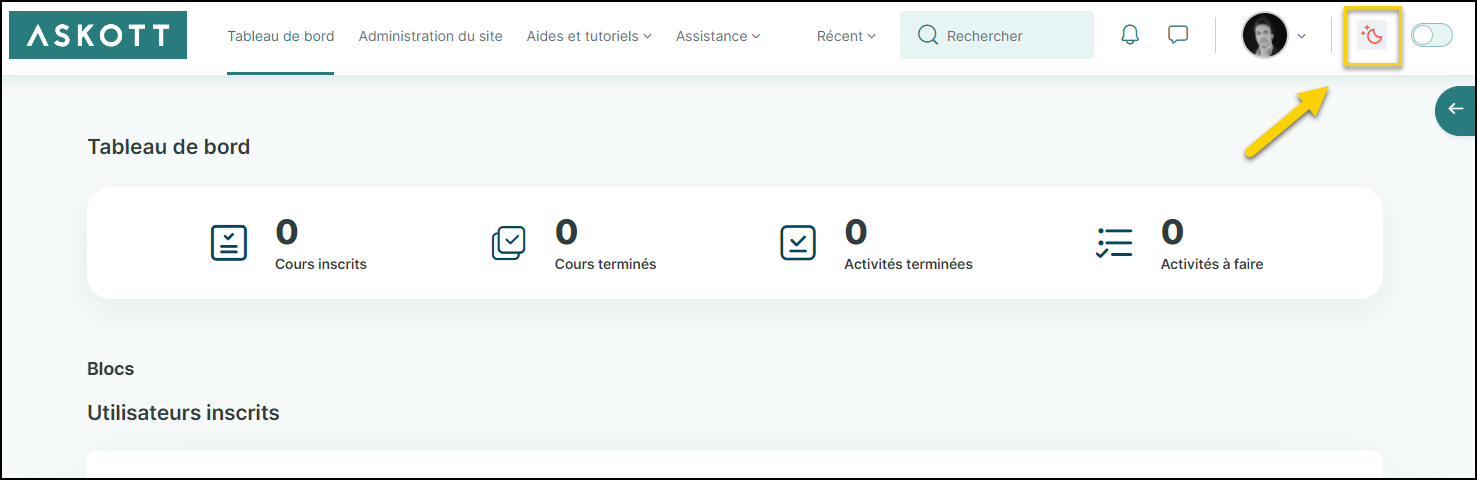This screenshot has height=480, width=1477.
Task: Toggle dark mode moon icon
Action: (x=1373, y=36)
